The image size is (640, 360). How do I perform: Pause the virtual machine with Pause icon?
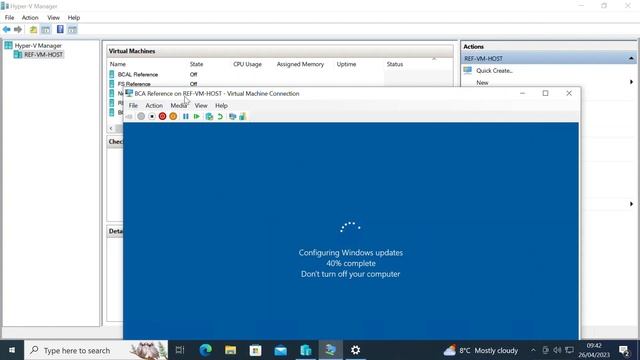[186, 116]
